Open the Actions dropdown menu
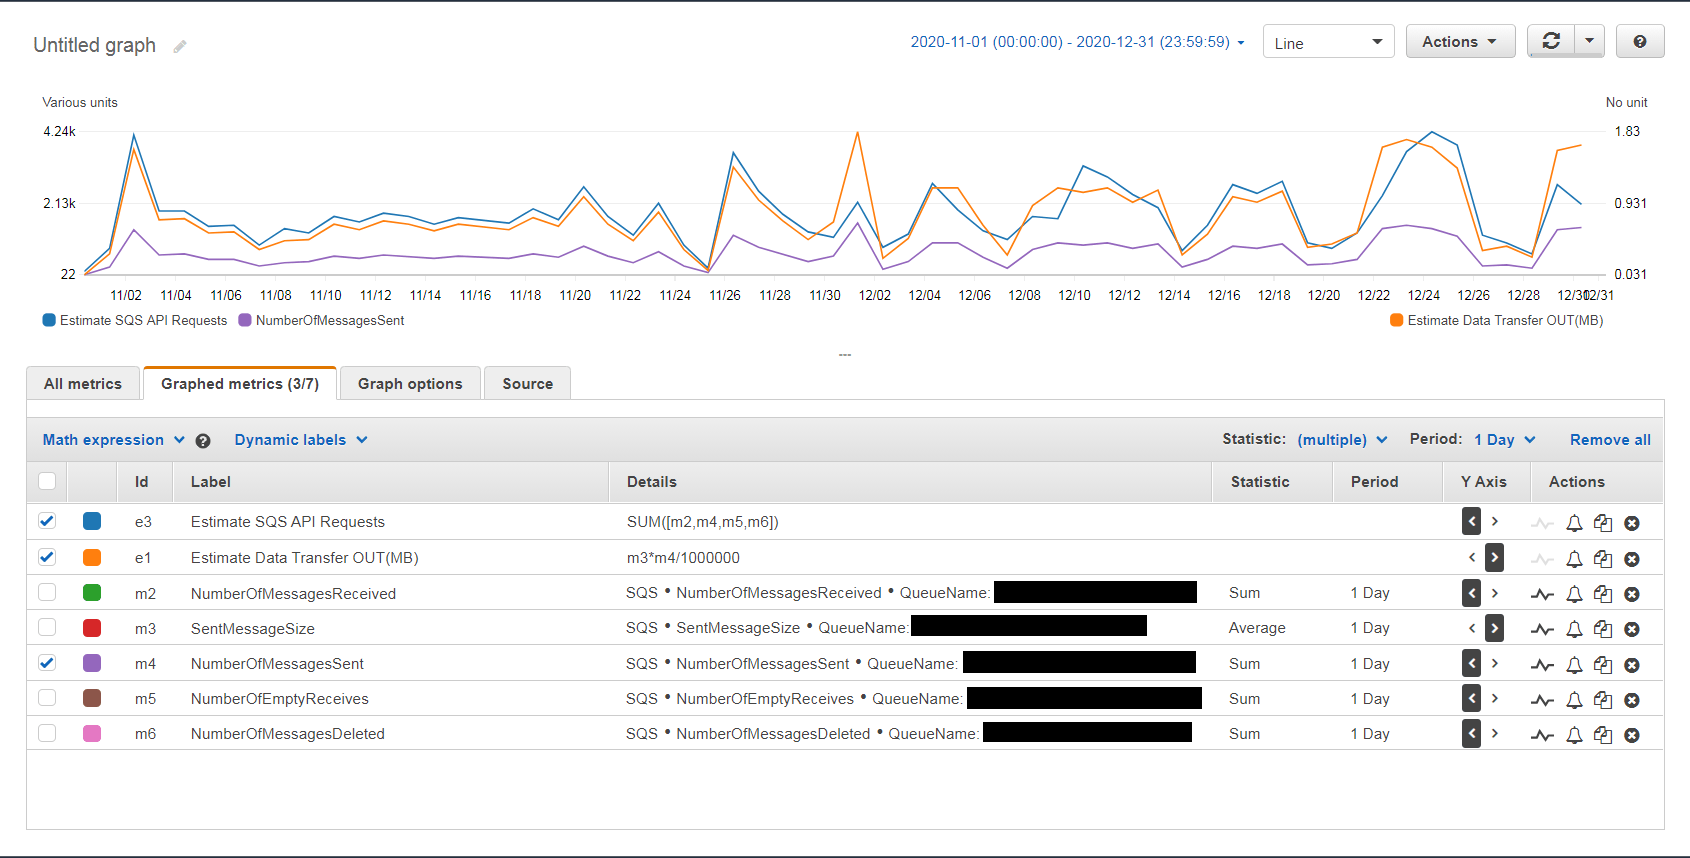1690x858 pixels. [1460, 41]
